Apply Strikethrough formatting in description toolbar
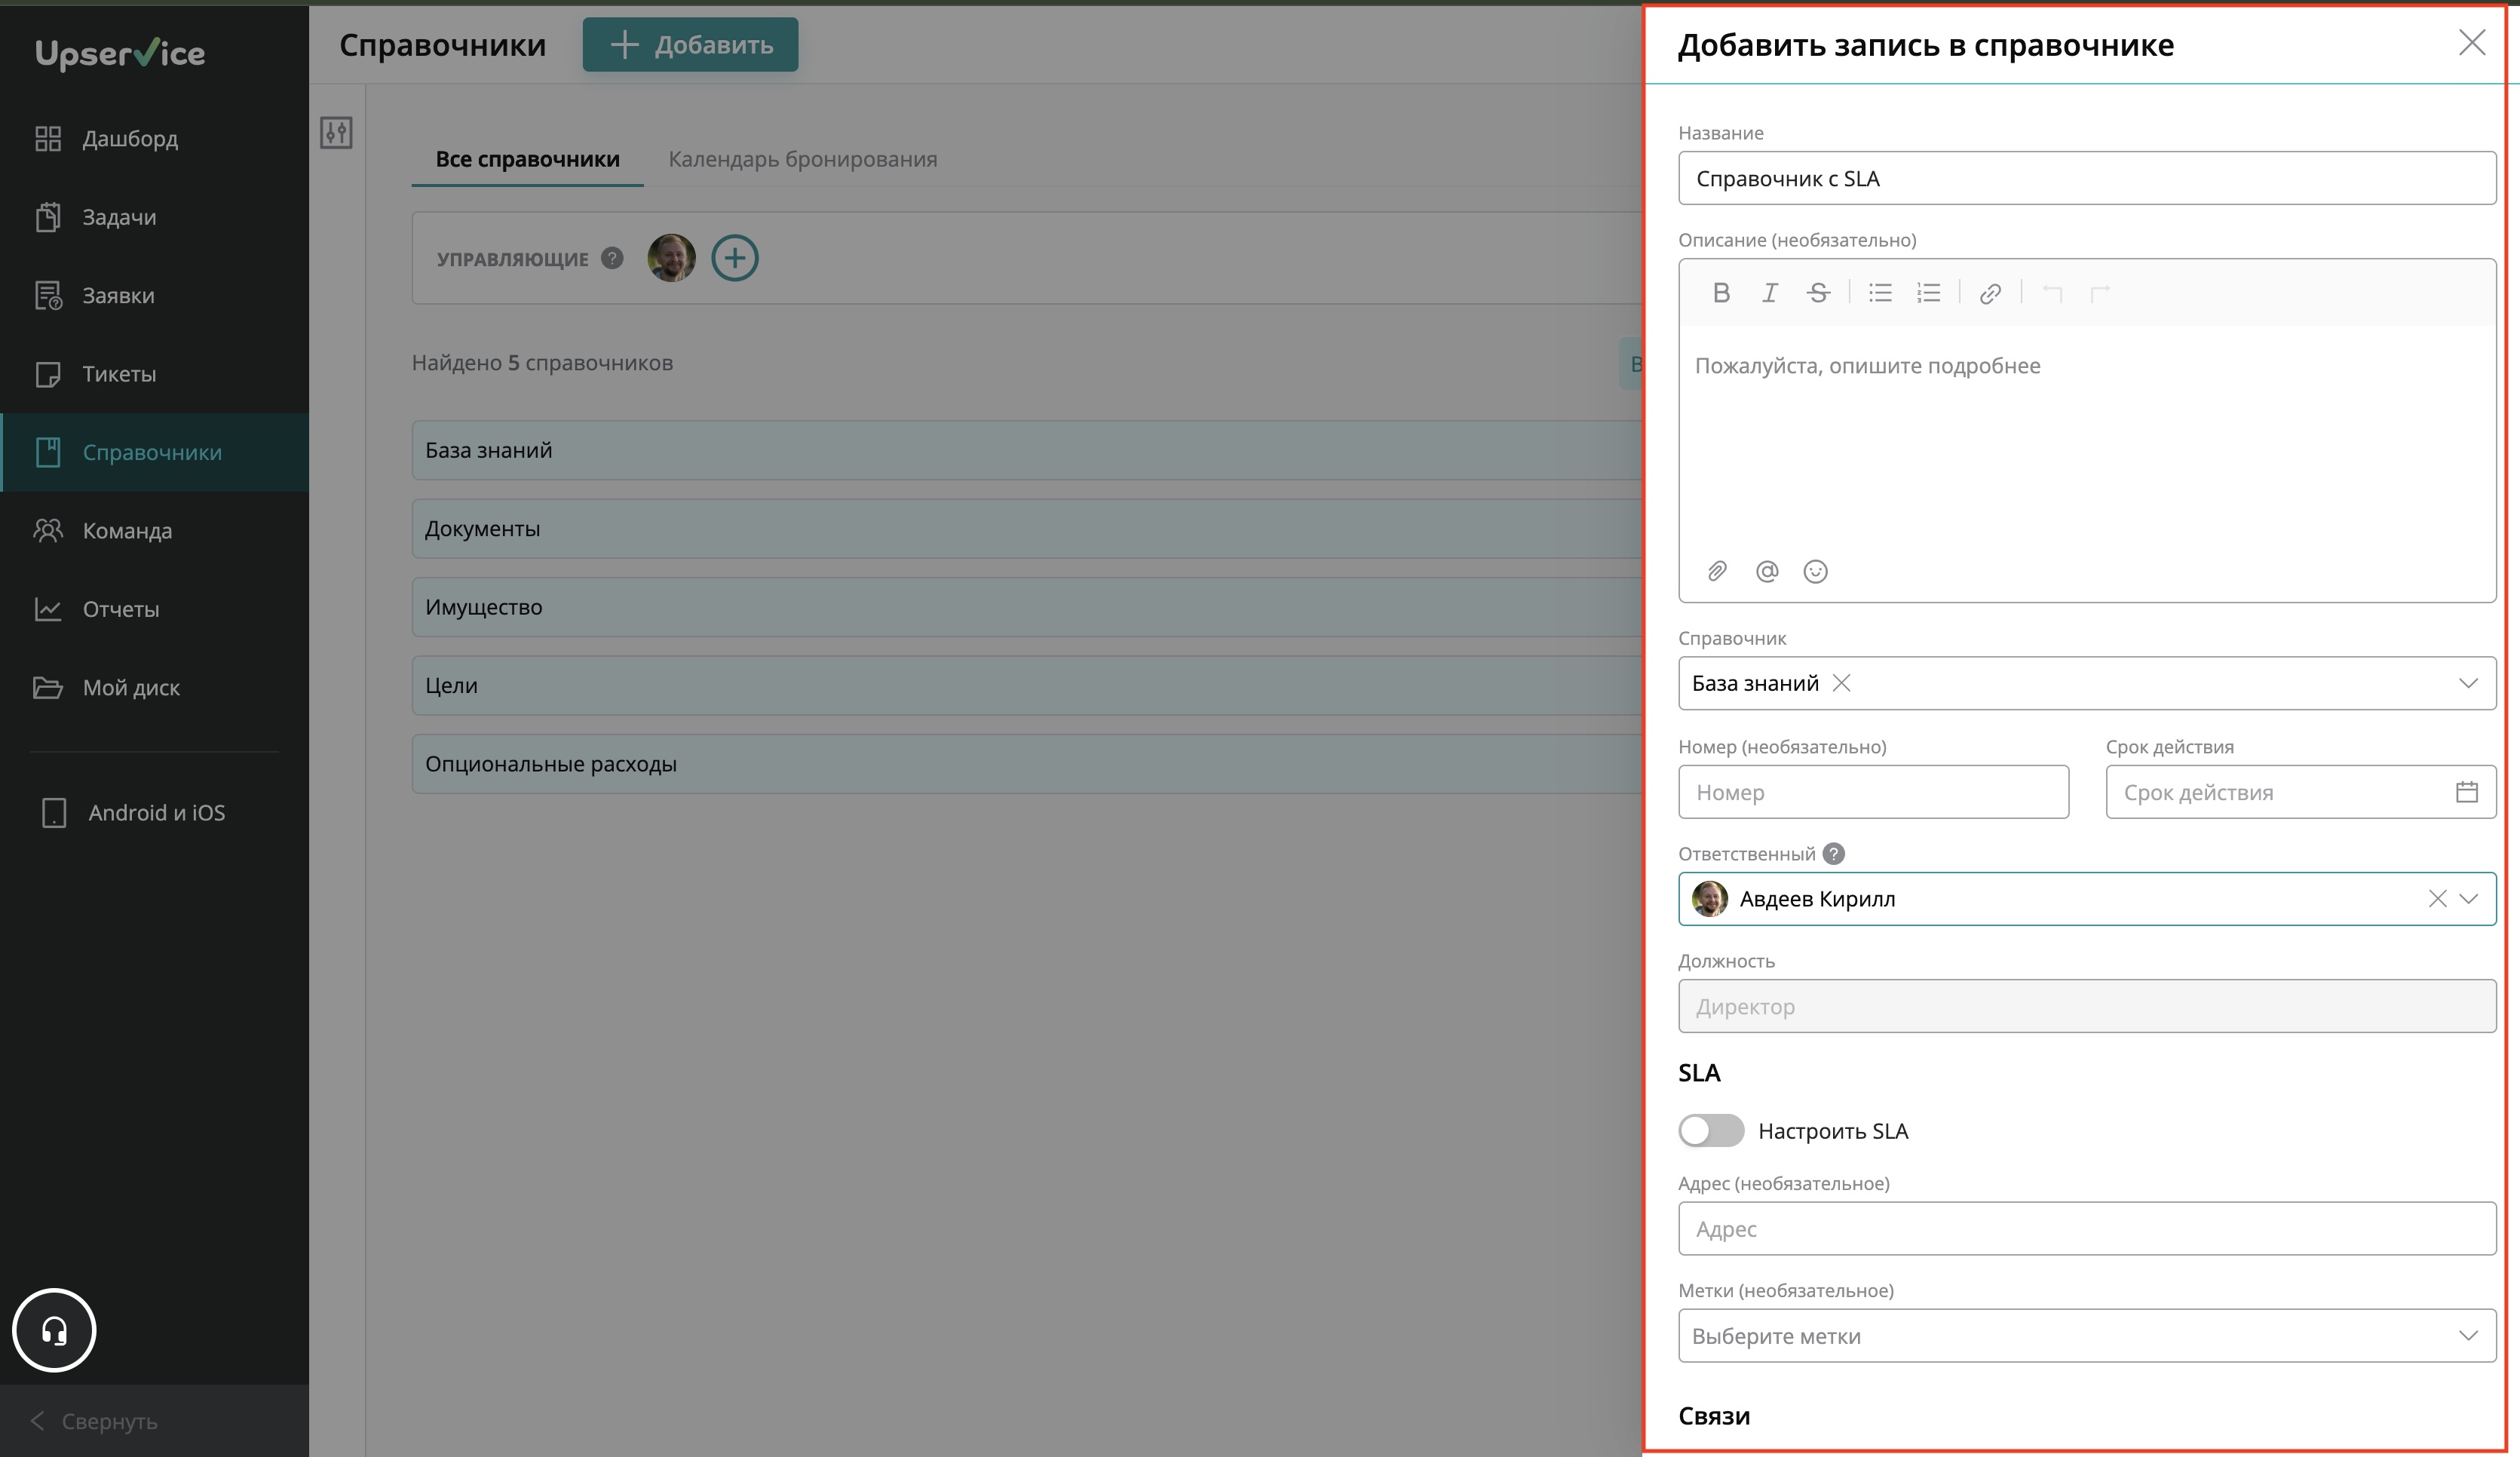2520x1457 pixels. (1818, 293)
